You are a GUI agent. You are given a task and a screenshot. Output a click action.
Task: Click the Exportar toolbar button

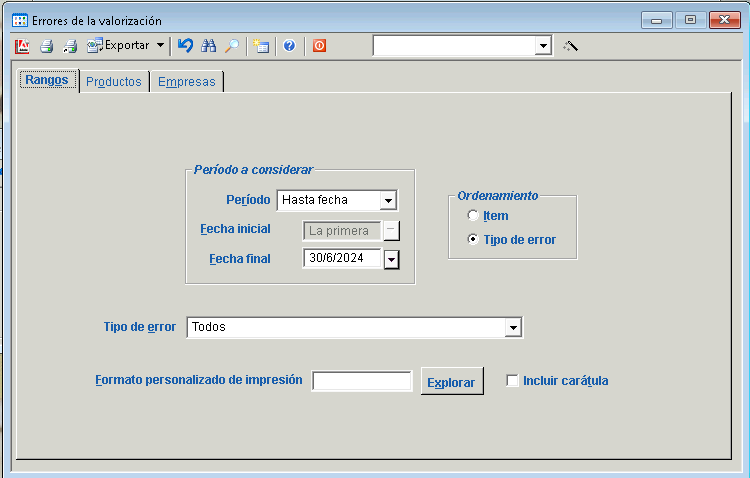point(118,46)
